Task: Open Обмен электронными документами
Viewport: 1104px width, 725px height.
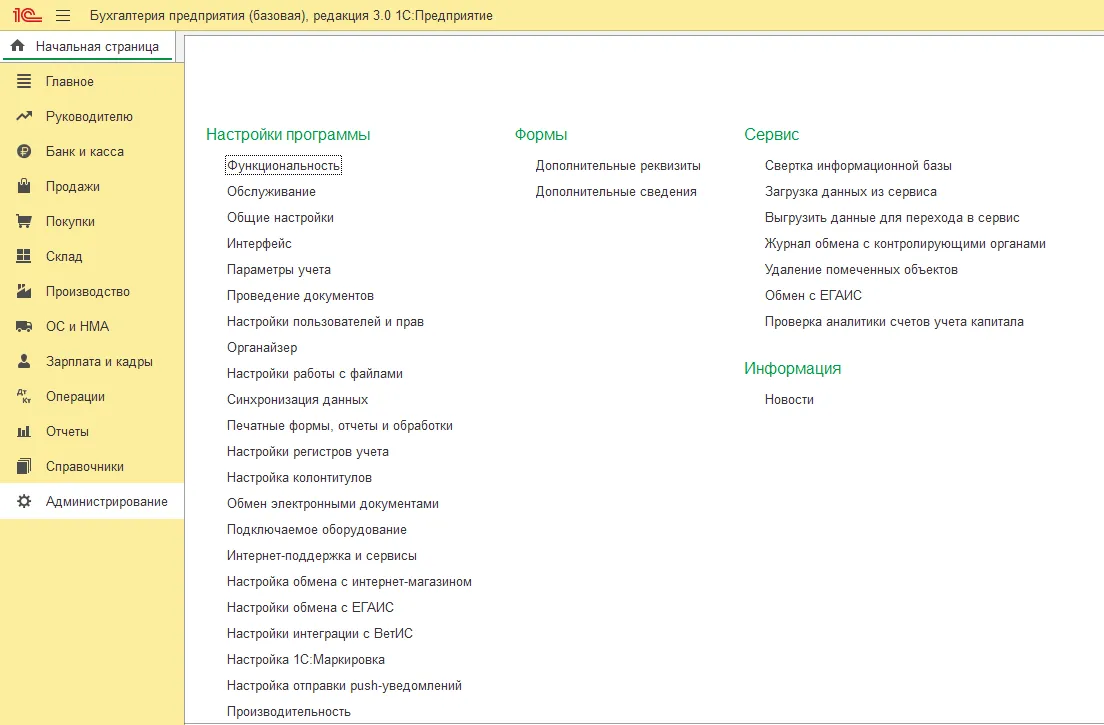Action: 332,504
